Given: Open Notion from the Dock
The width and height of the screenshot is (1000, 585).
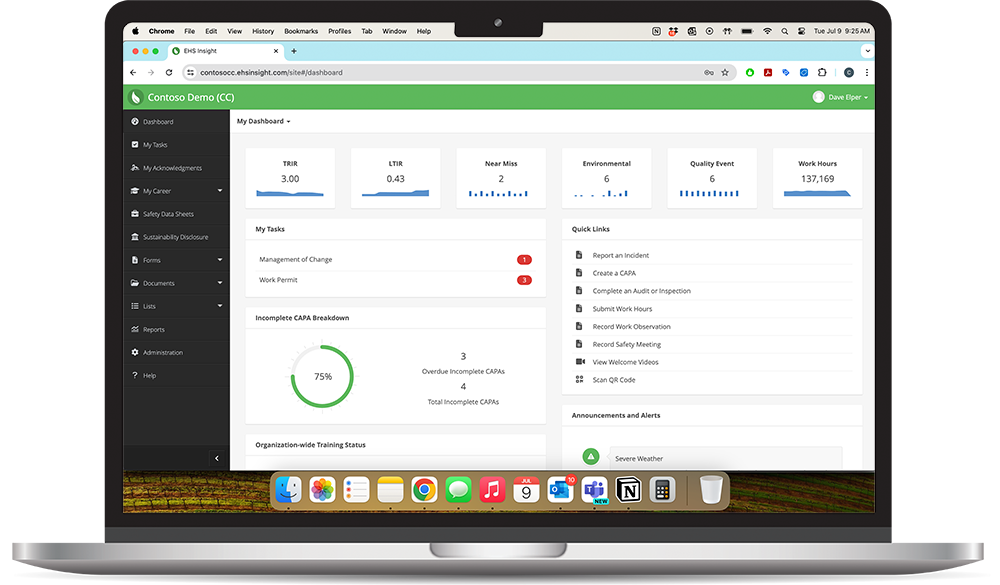Looking at the screenshot, I should (628, 490).
